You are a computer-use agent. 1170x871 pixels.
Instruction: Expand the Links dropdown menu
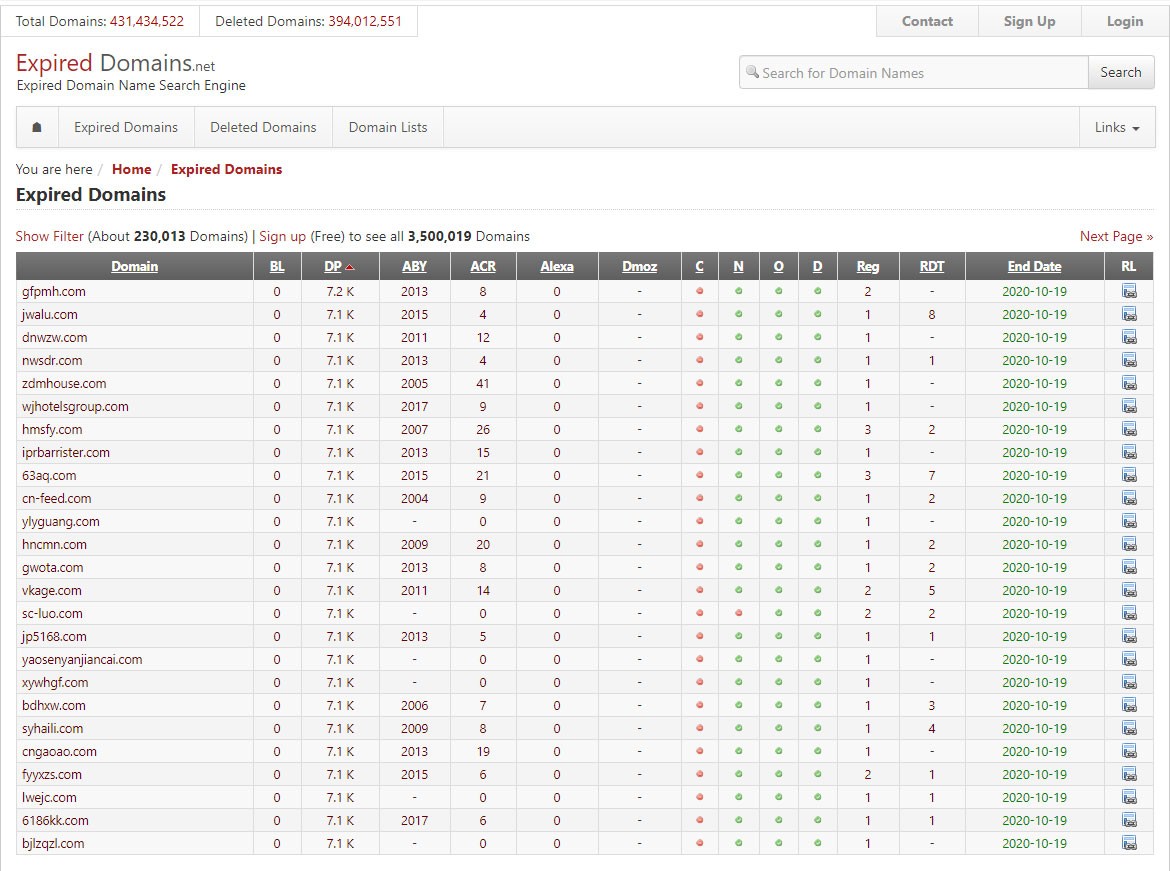(1116, 128)
